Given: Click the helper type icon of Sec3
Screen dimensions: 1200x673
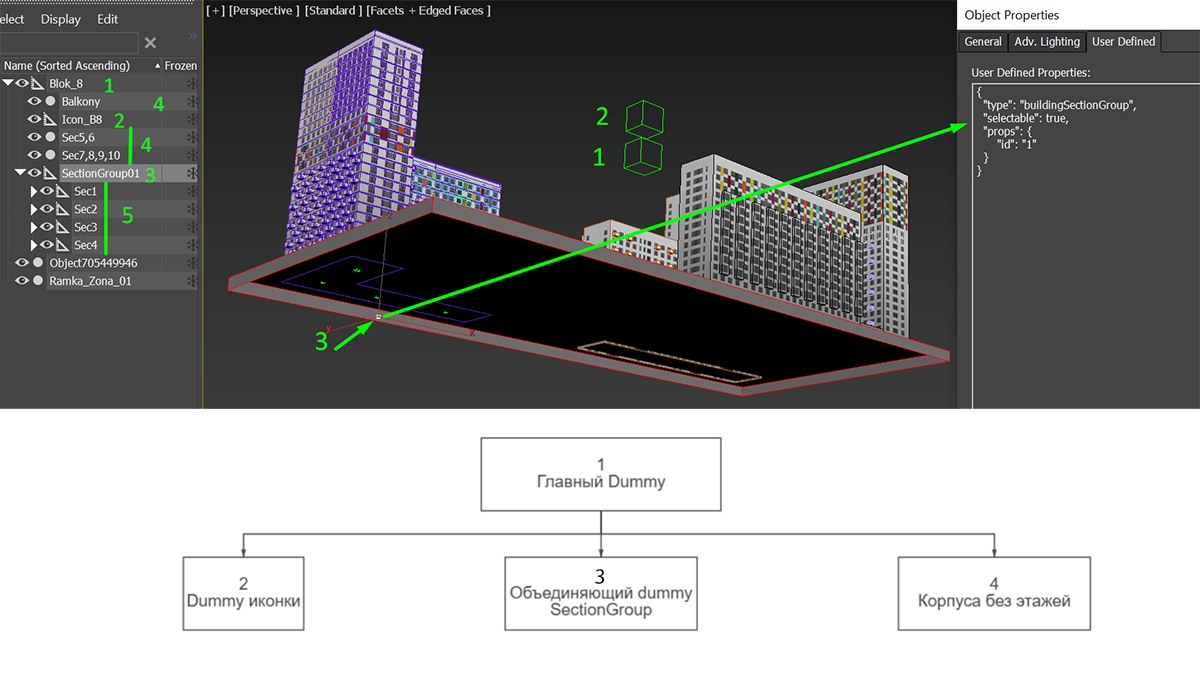Looking at the screenshot, I should click(63, 227).
